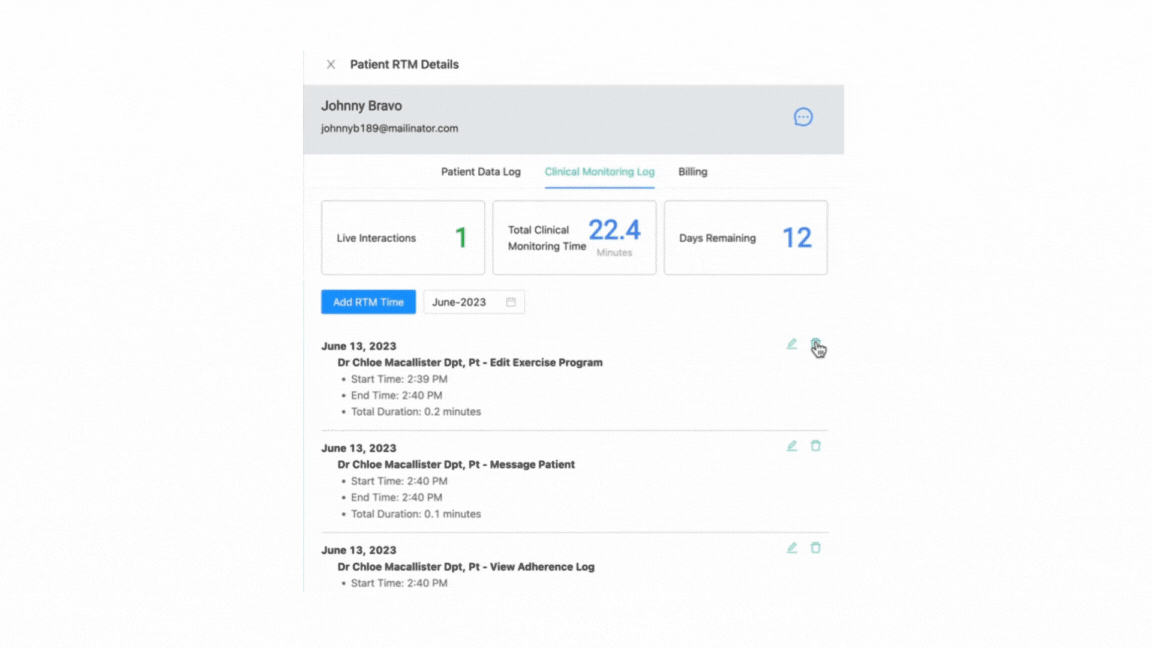Click the Message Patient entry title

(456, 465)
